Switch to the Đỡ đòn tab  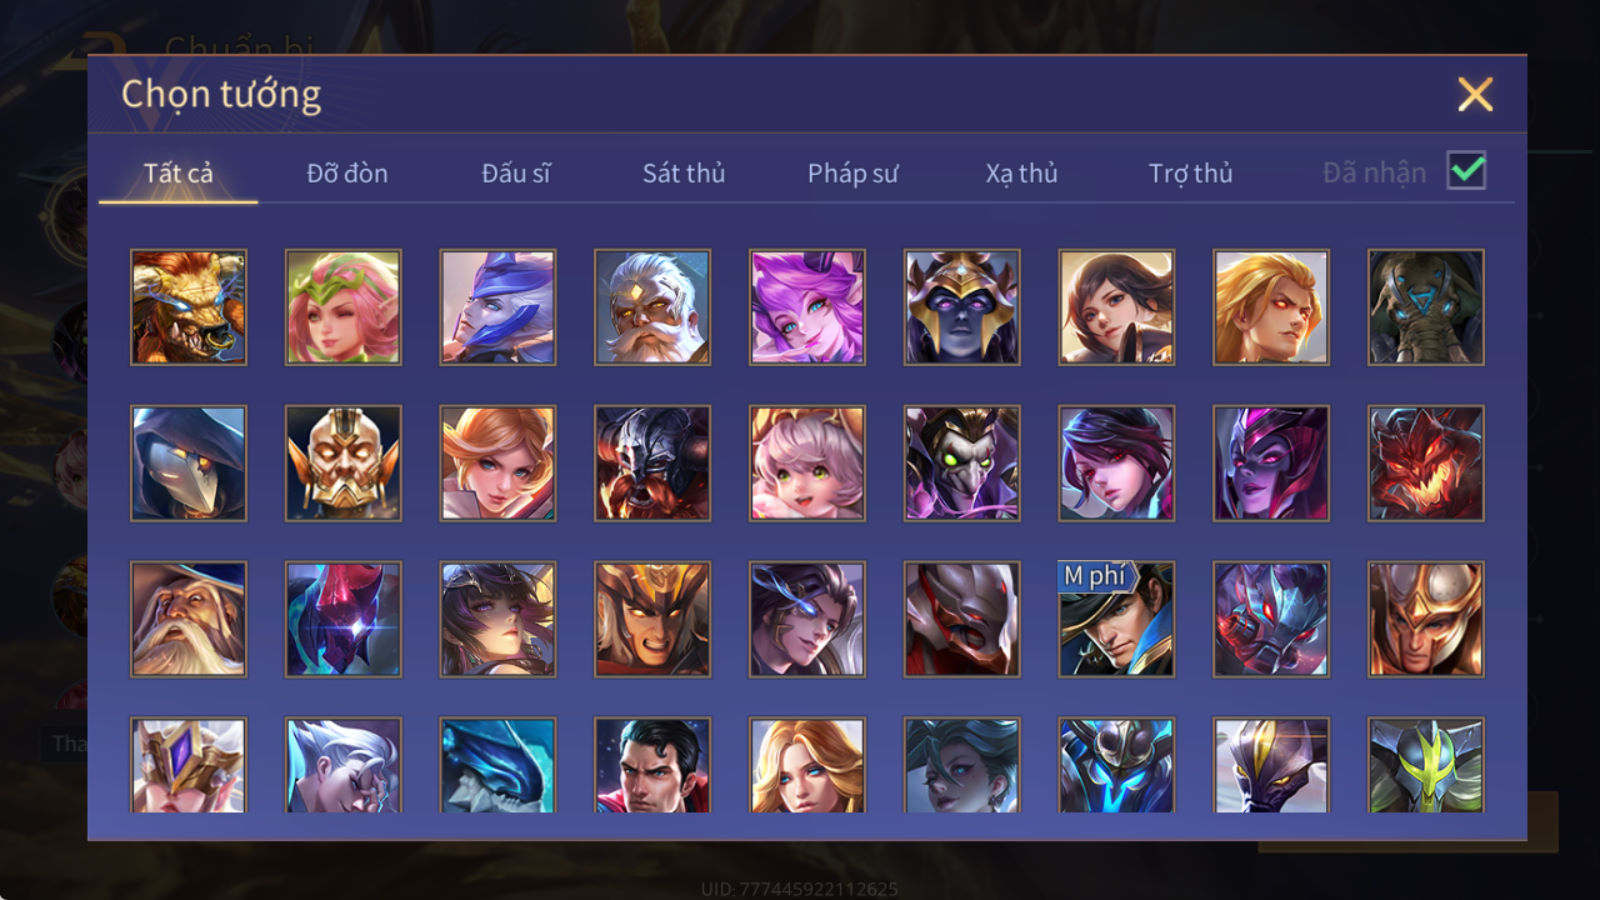point(347,173)
